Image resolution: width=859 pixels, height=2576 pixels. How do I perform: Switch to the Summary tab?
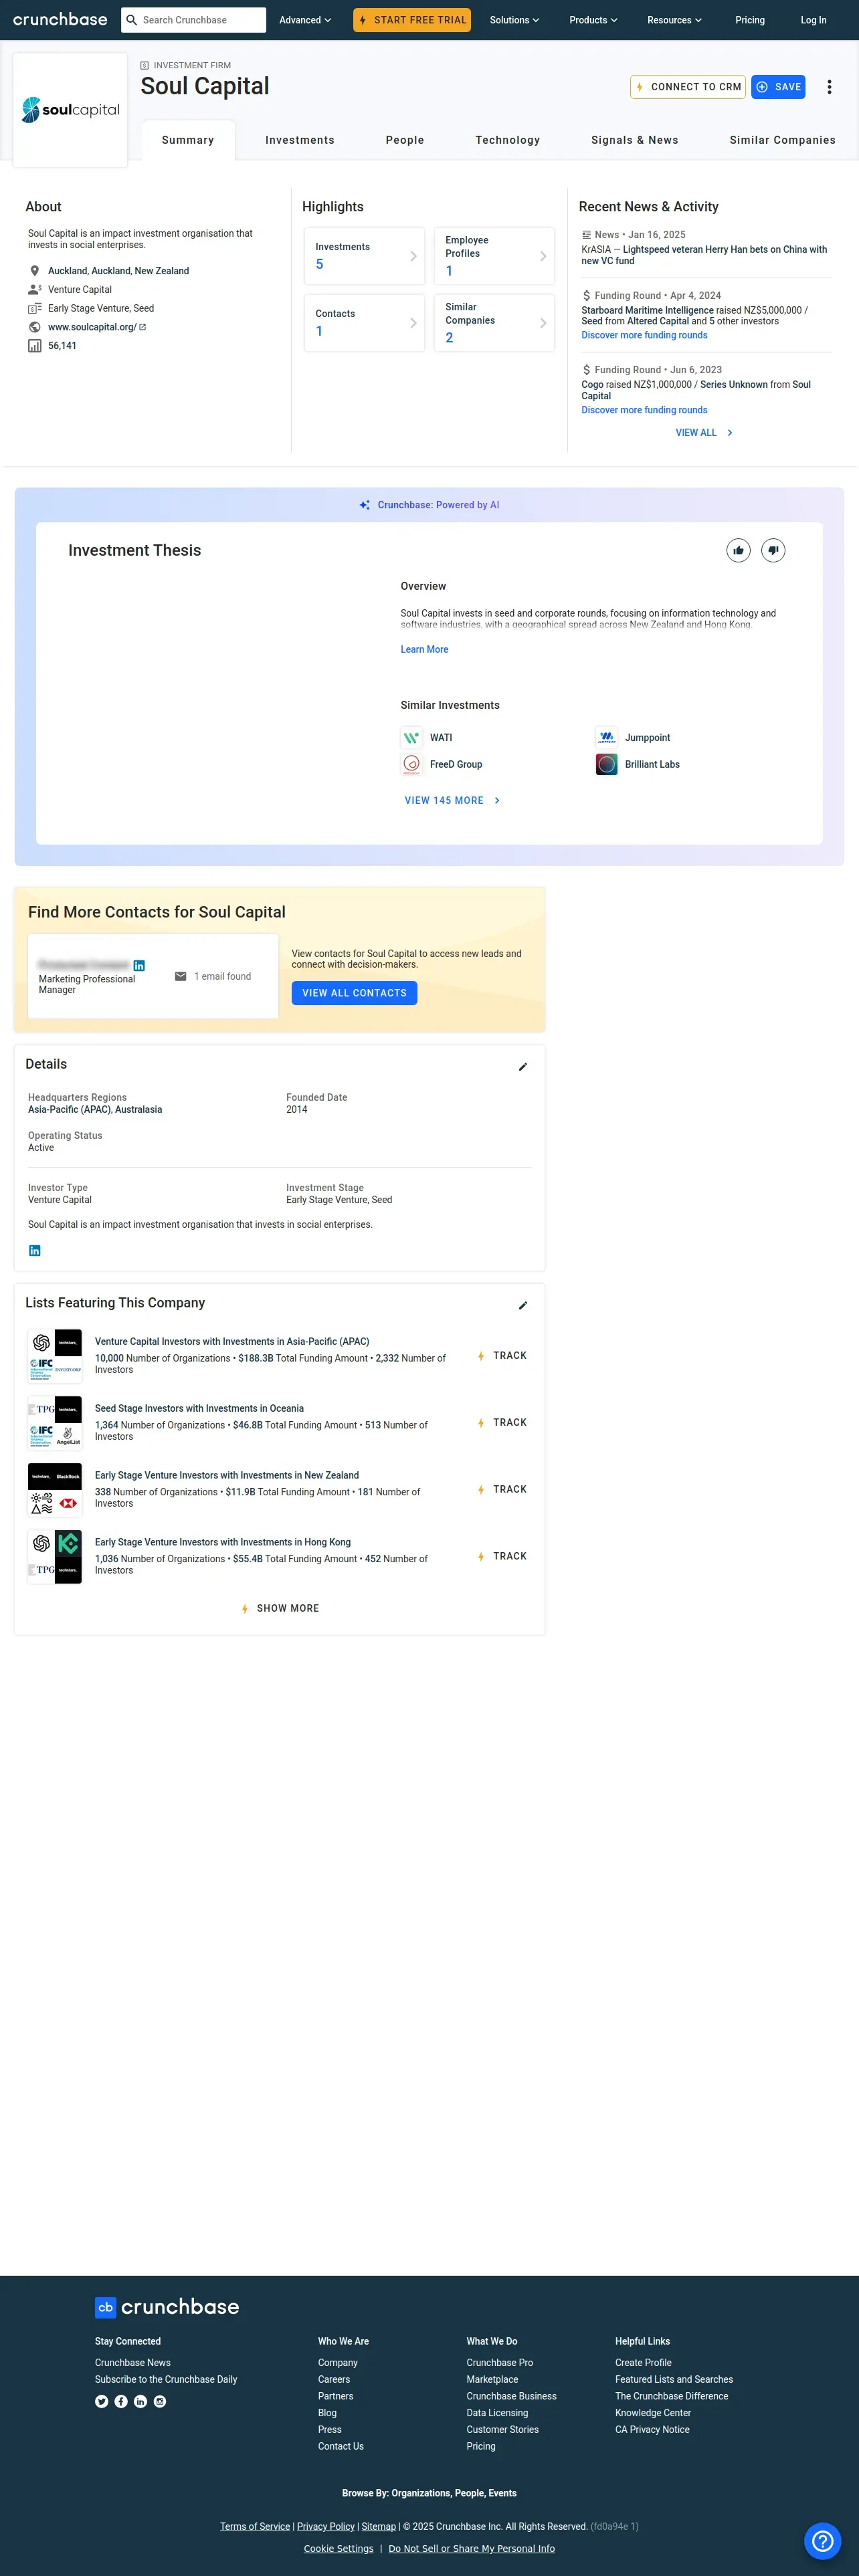[188, 140]
